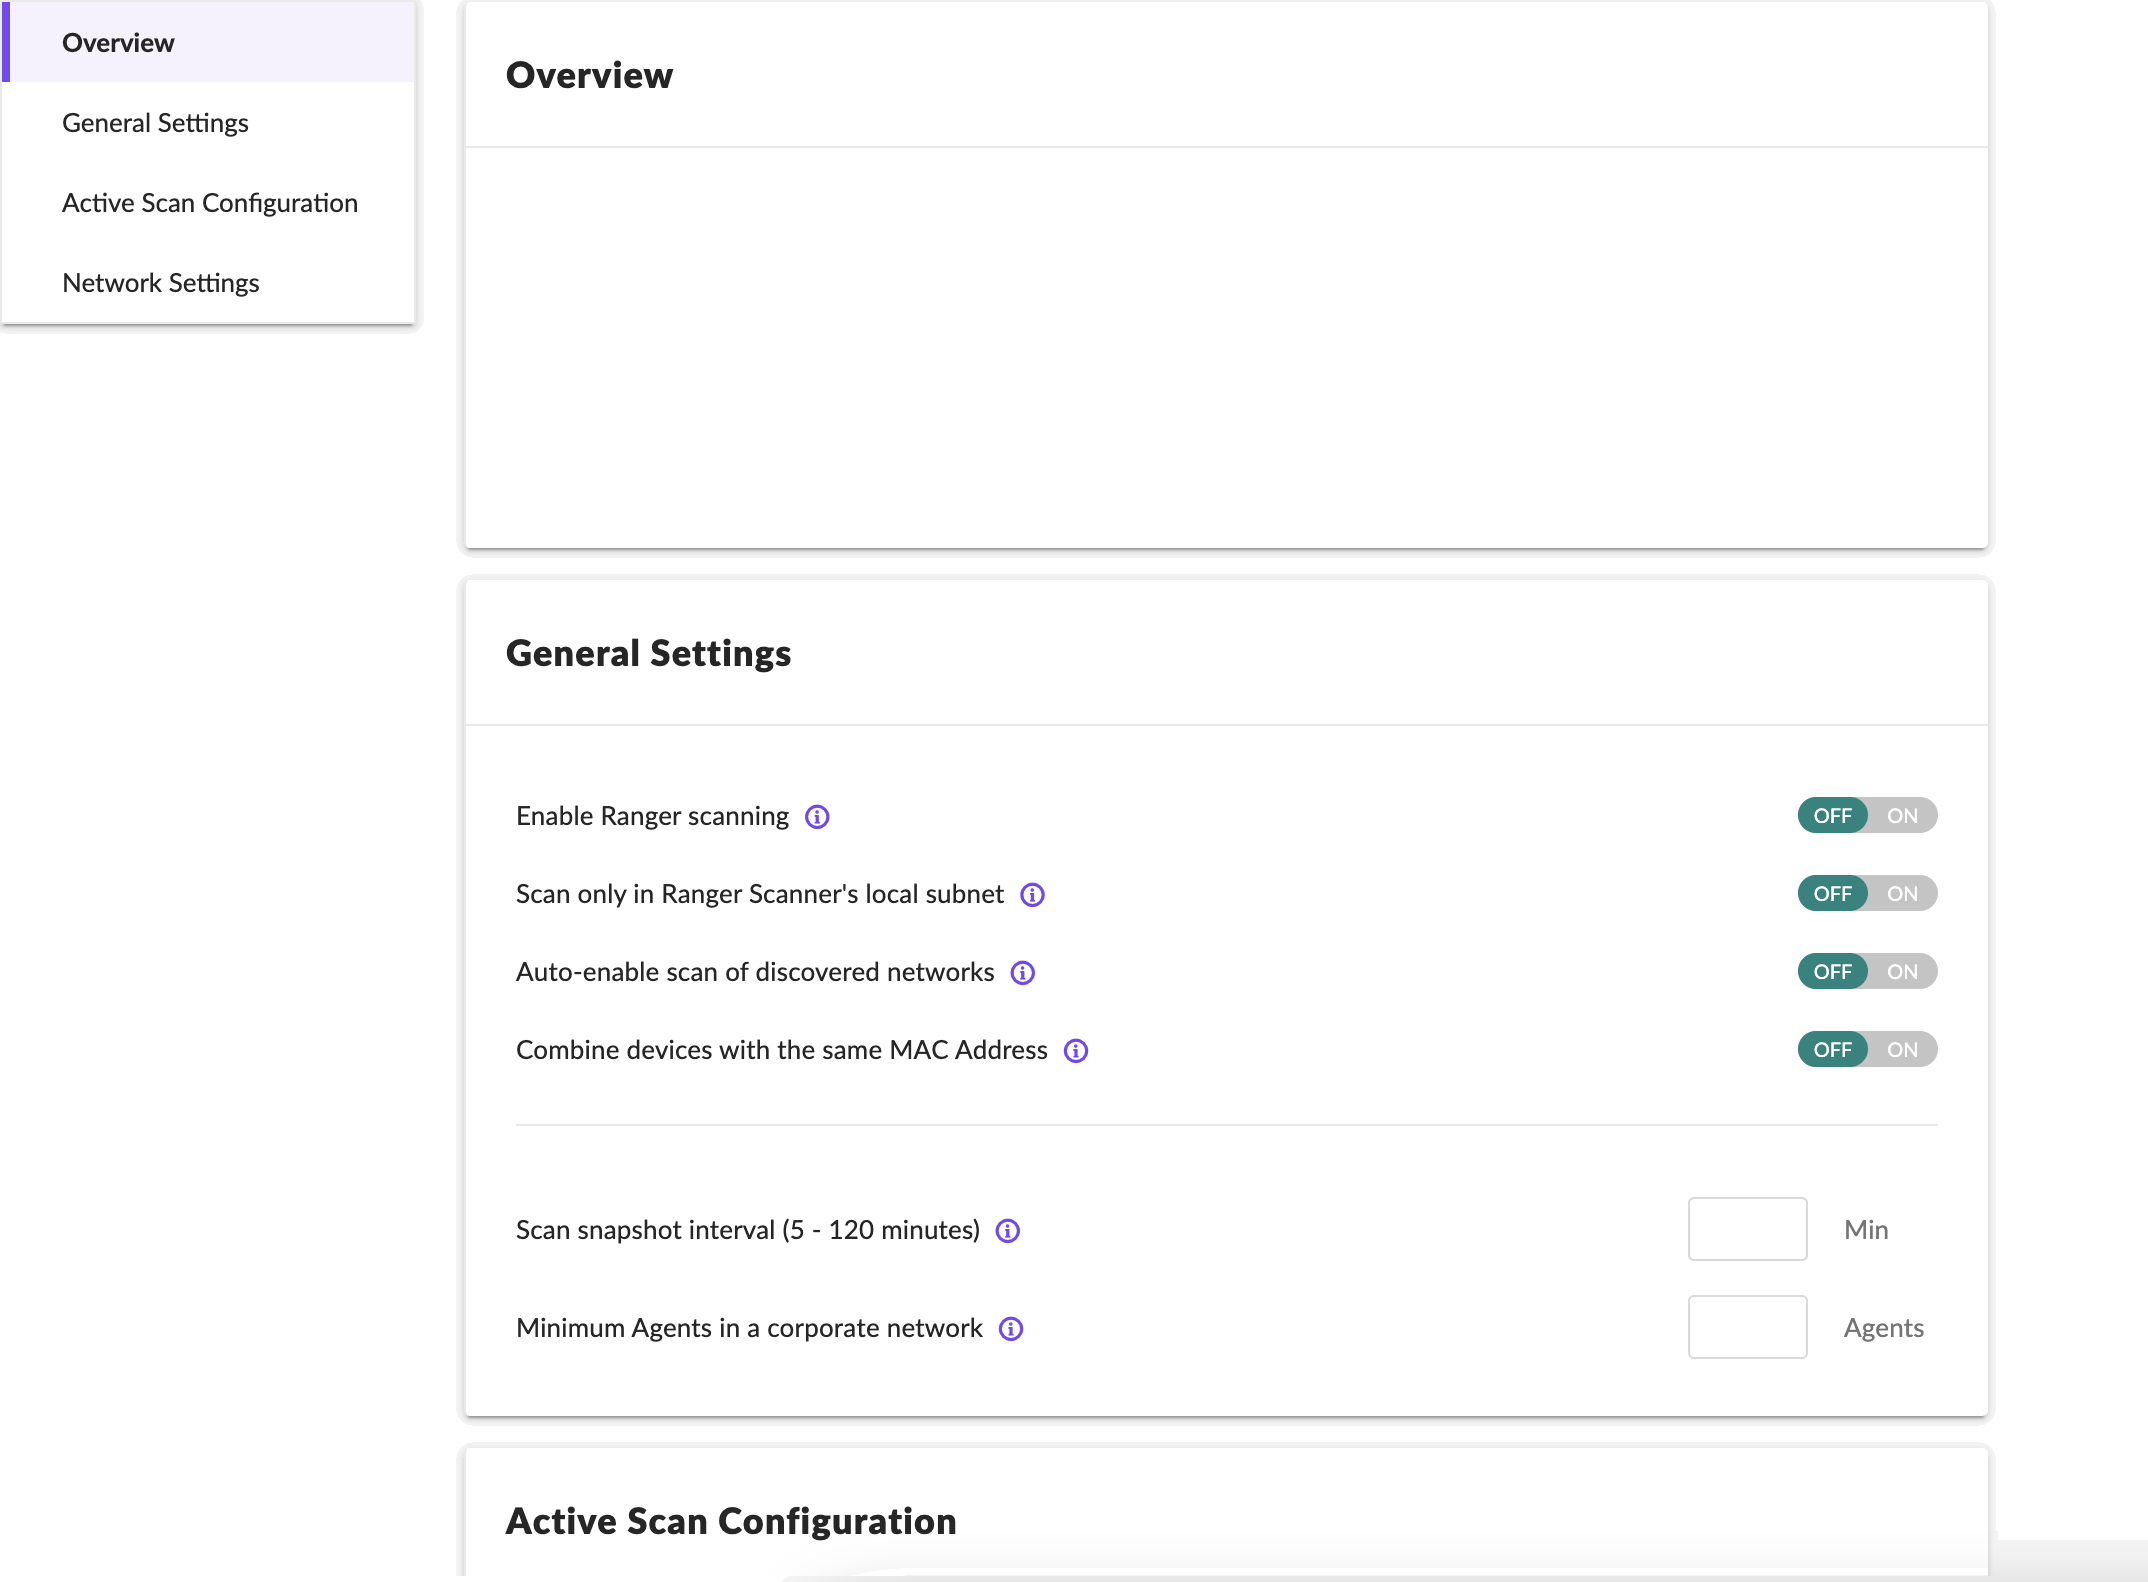Navigate to Network Settings in sidebar

click(x=160, y=283)
